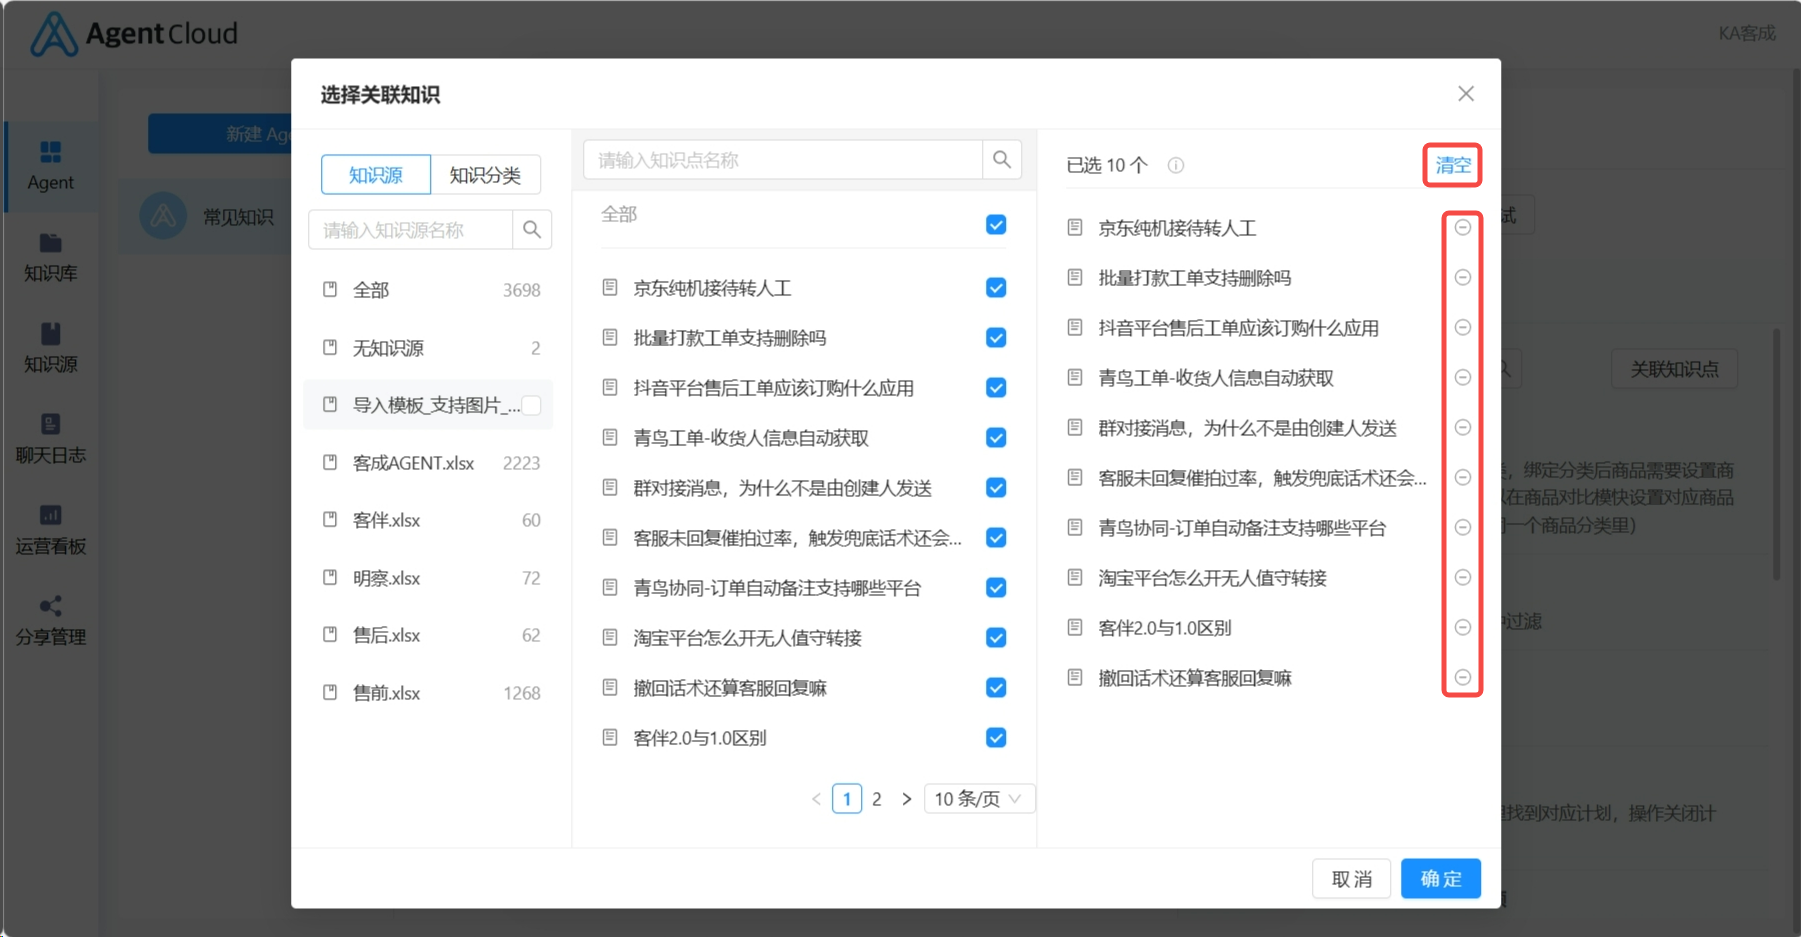
Task: Click 客伴2.0与1.0区别 text in selected list
Action: coord(1165,628)
